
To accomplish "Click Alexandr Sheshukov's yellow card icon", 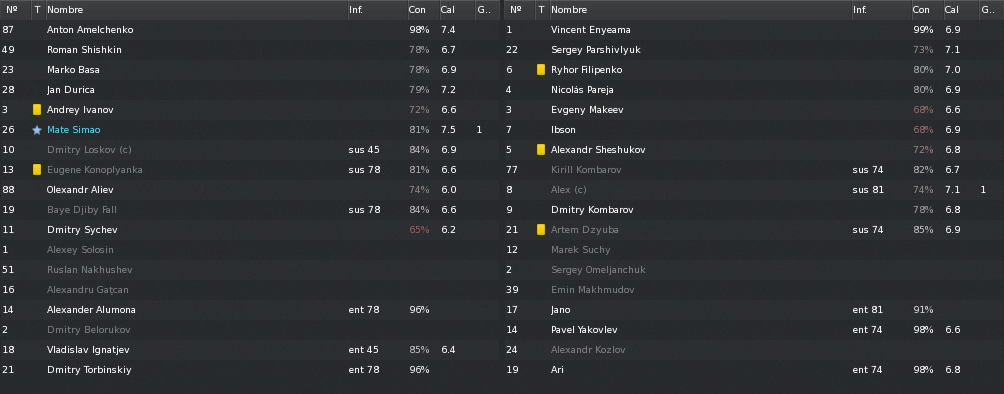I will 541,150.
